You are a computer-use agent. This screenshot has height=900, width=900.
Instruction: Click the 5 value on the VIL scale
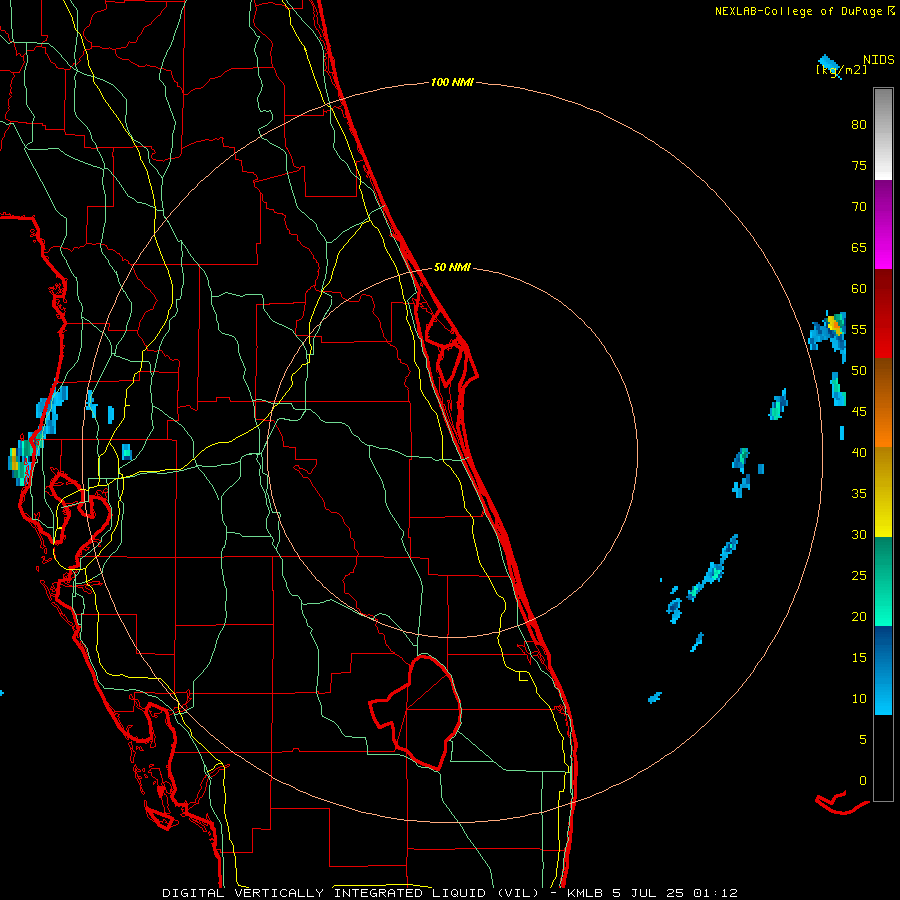point(863,740)
